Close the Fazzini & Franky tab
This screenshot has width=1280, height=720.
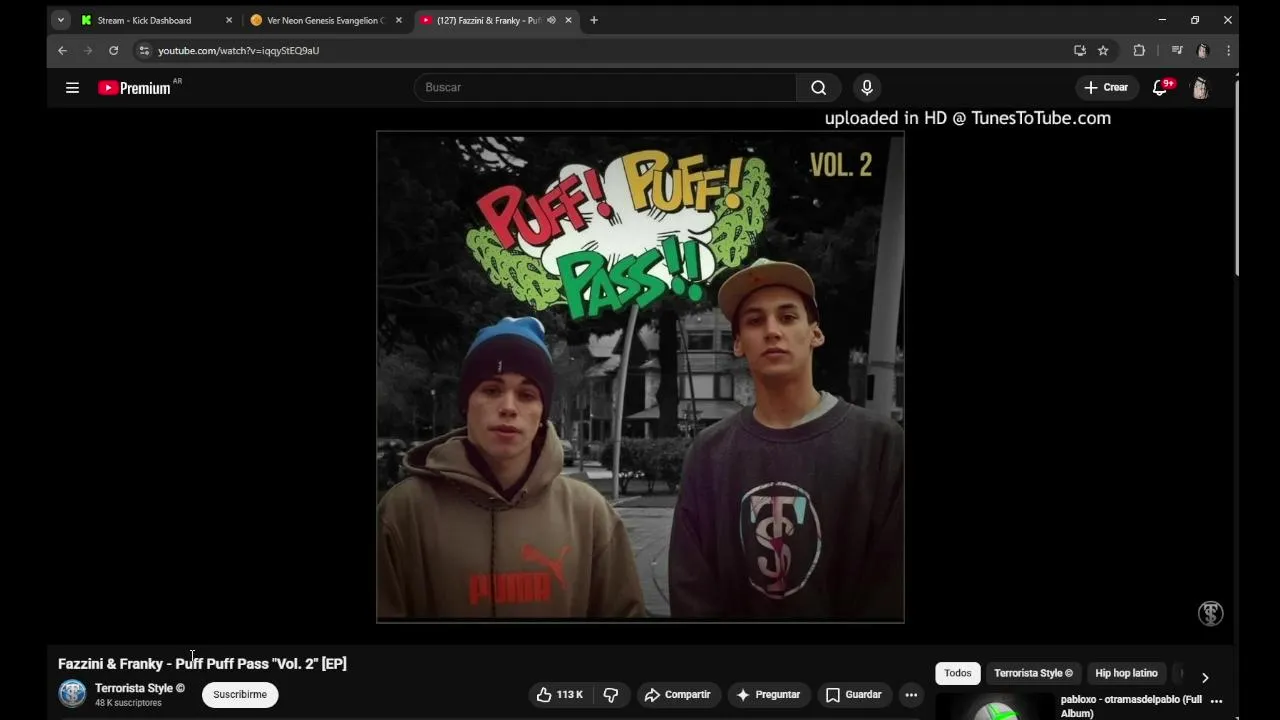(x=569, y=20)
